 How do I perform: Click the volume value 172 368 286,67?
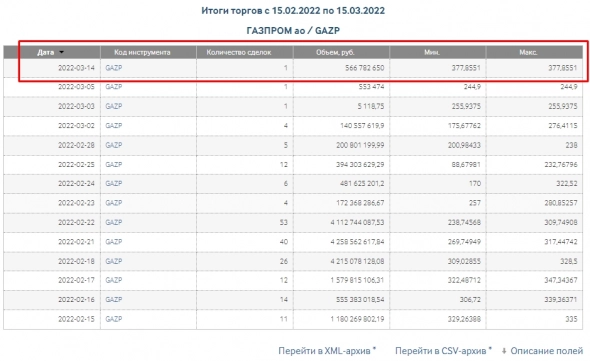pyautogui.click(x=360, y=203)
